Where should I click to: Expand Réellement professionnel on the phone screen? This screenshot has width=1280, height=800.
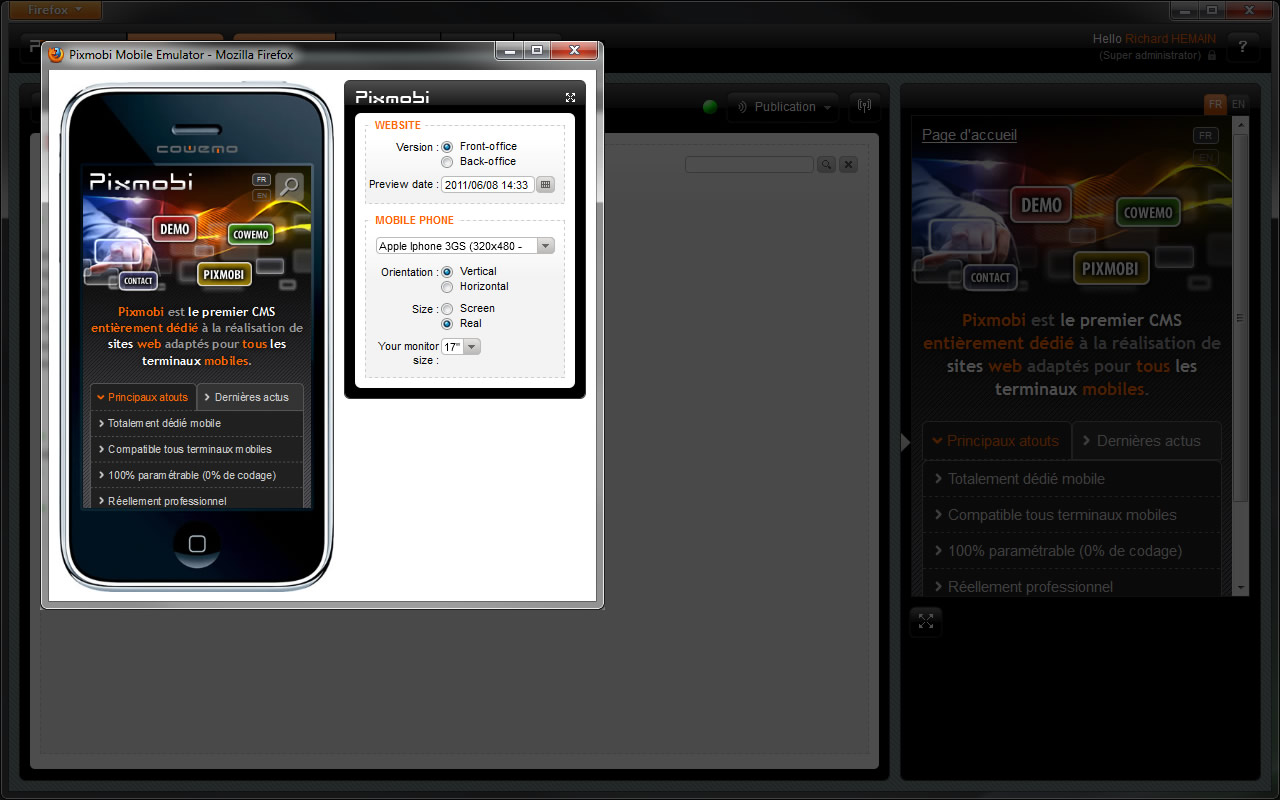196,500
